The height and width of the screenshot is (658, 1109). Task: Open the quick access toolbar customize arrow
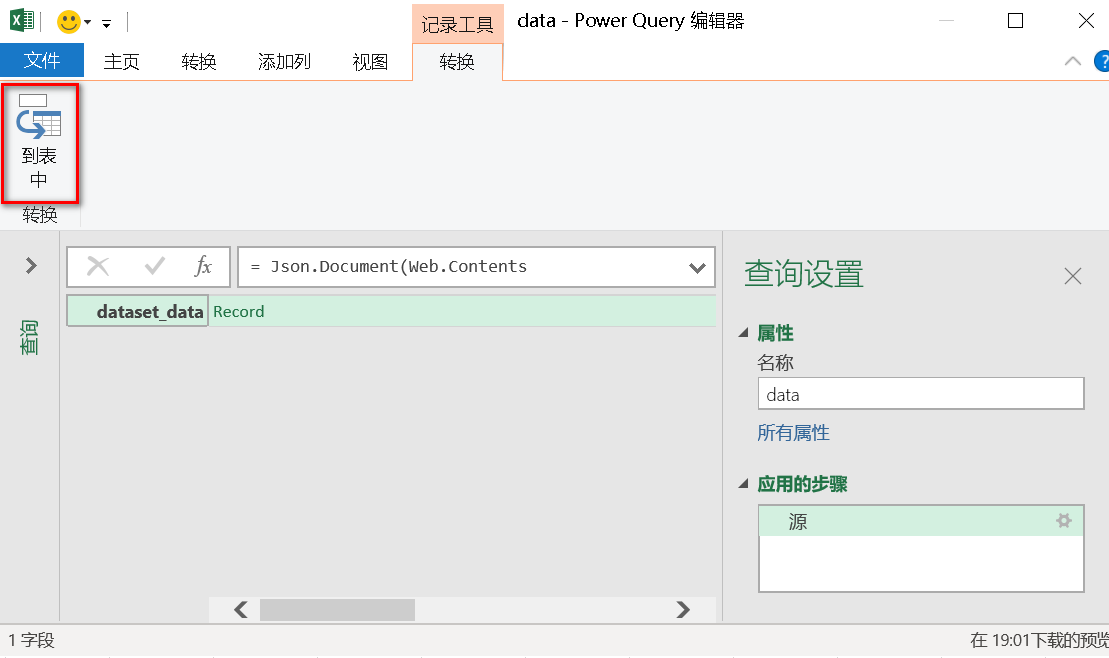click(x=106, y=23)
